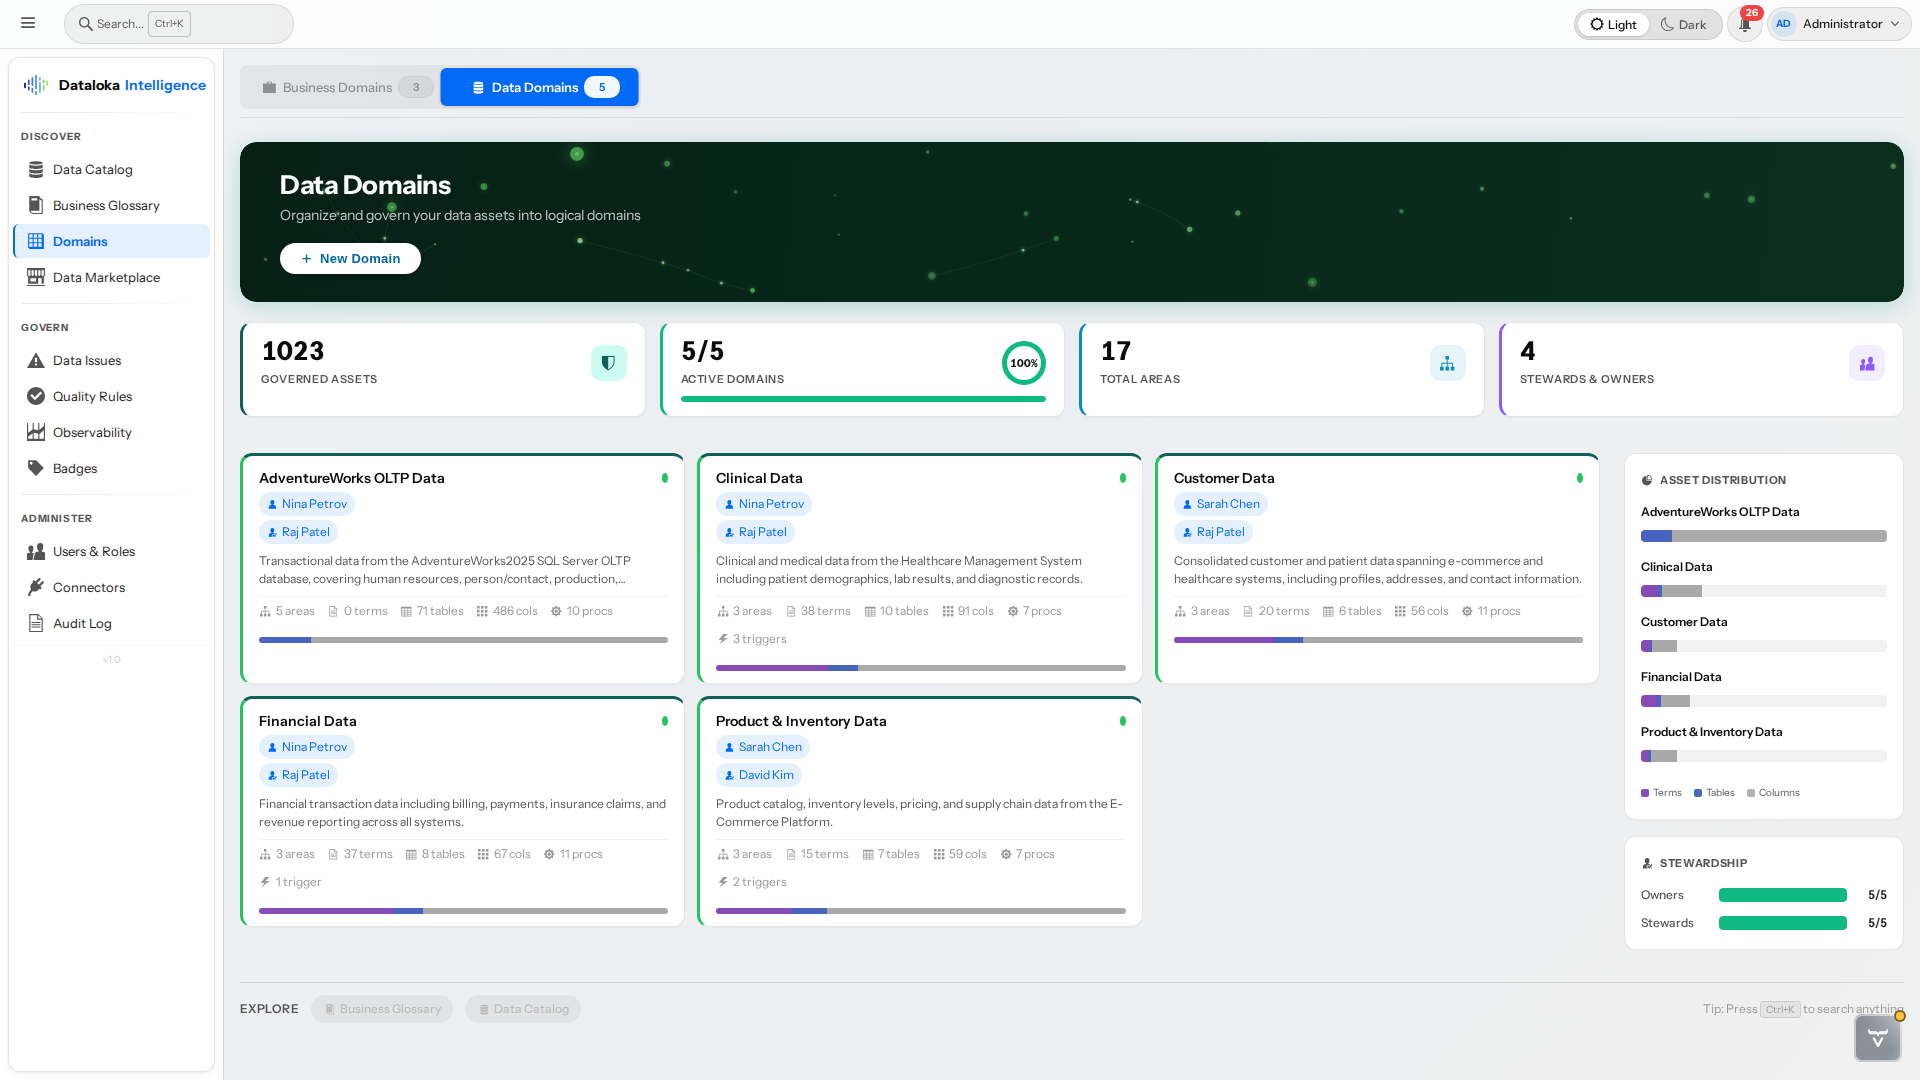The width and height of the screenshot is (1920, 1080).
Task: Open the Data Catalog section
Action: click(92, 169)
